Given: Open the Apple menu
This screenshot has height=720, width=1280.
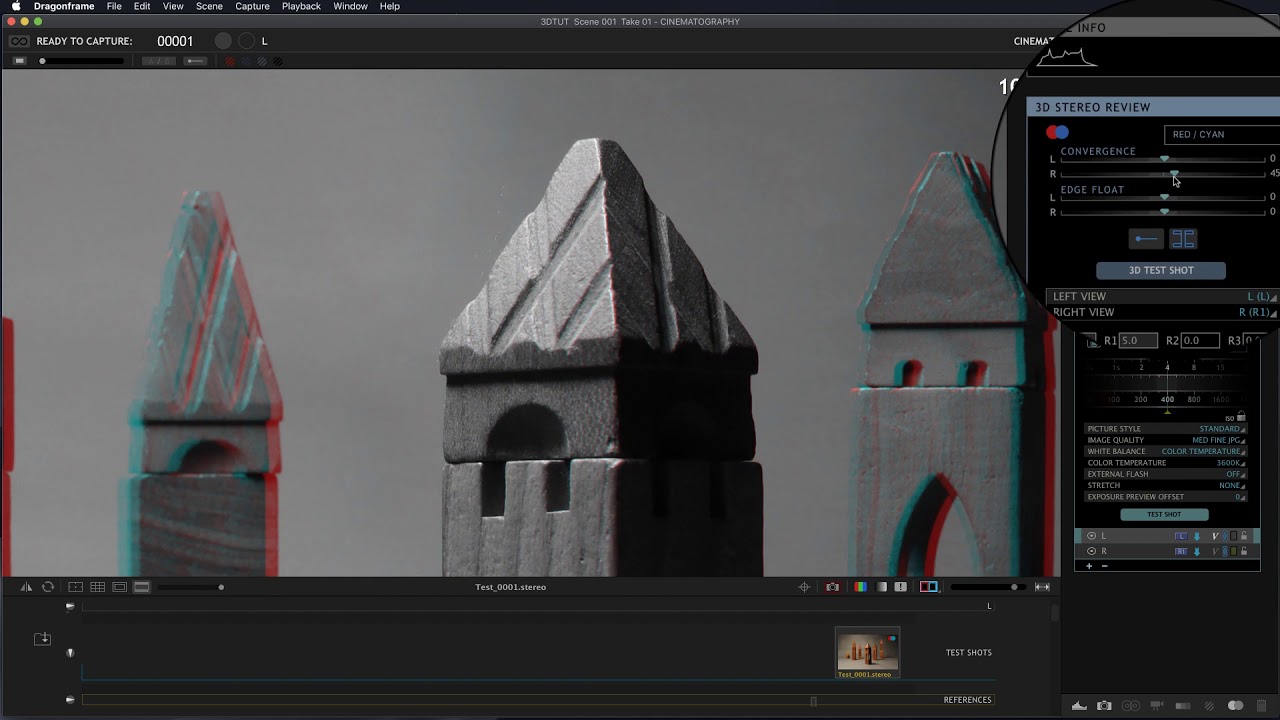Looking at the screenshot, I should [x=16, y=6].
